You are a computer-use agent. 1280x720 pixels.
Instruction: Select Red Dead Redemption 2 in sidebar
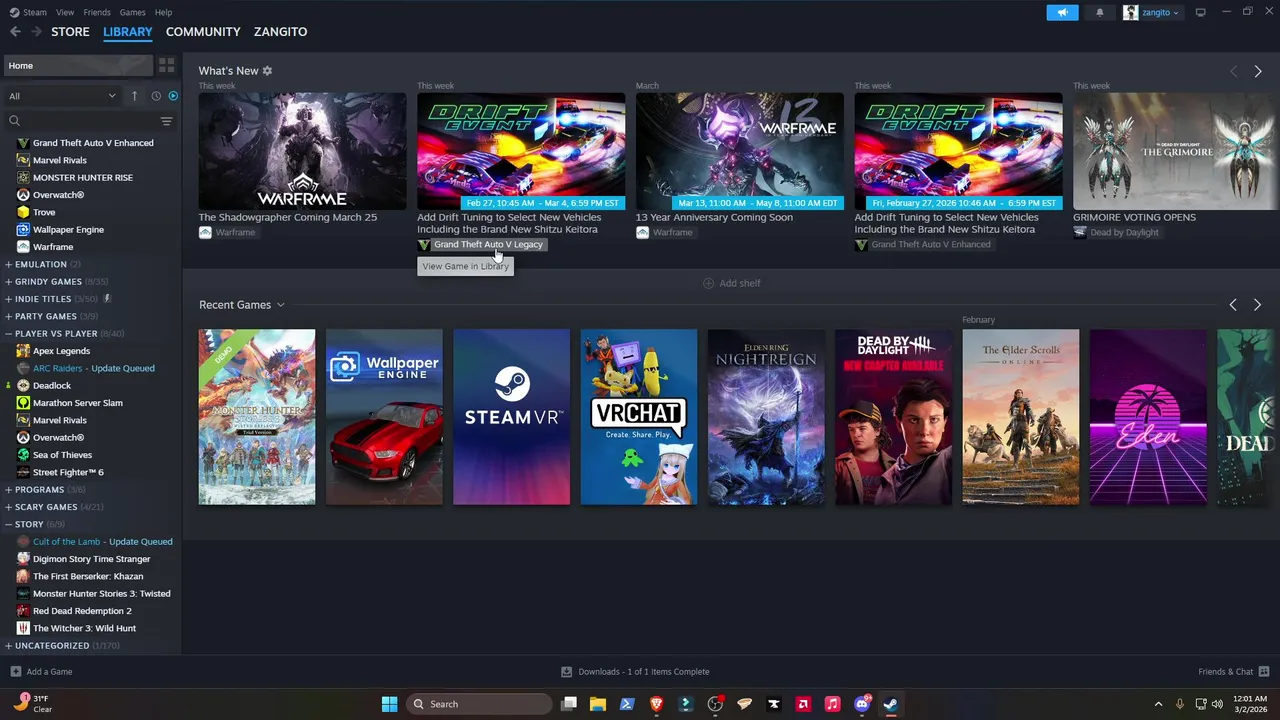coord(82,611)
